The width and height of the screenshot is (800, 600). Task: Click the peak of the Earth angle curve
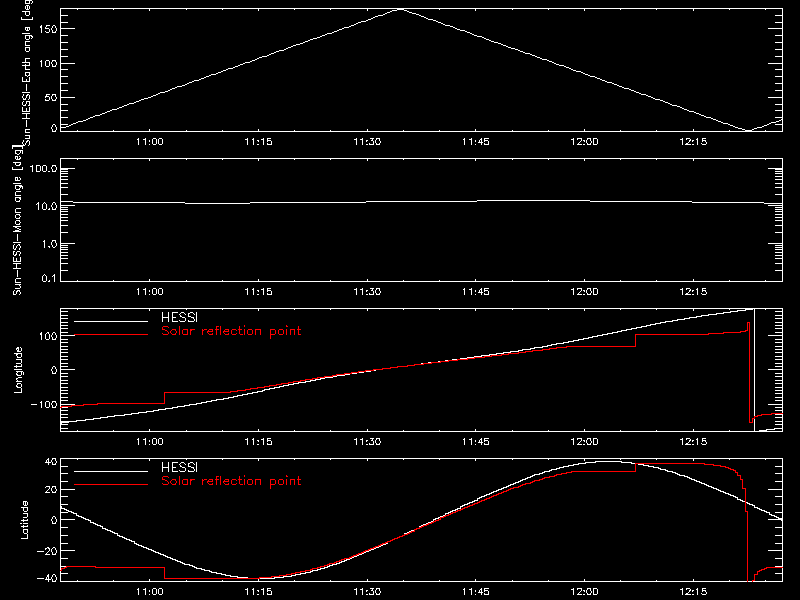click(400, 9)
